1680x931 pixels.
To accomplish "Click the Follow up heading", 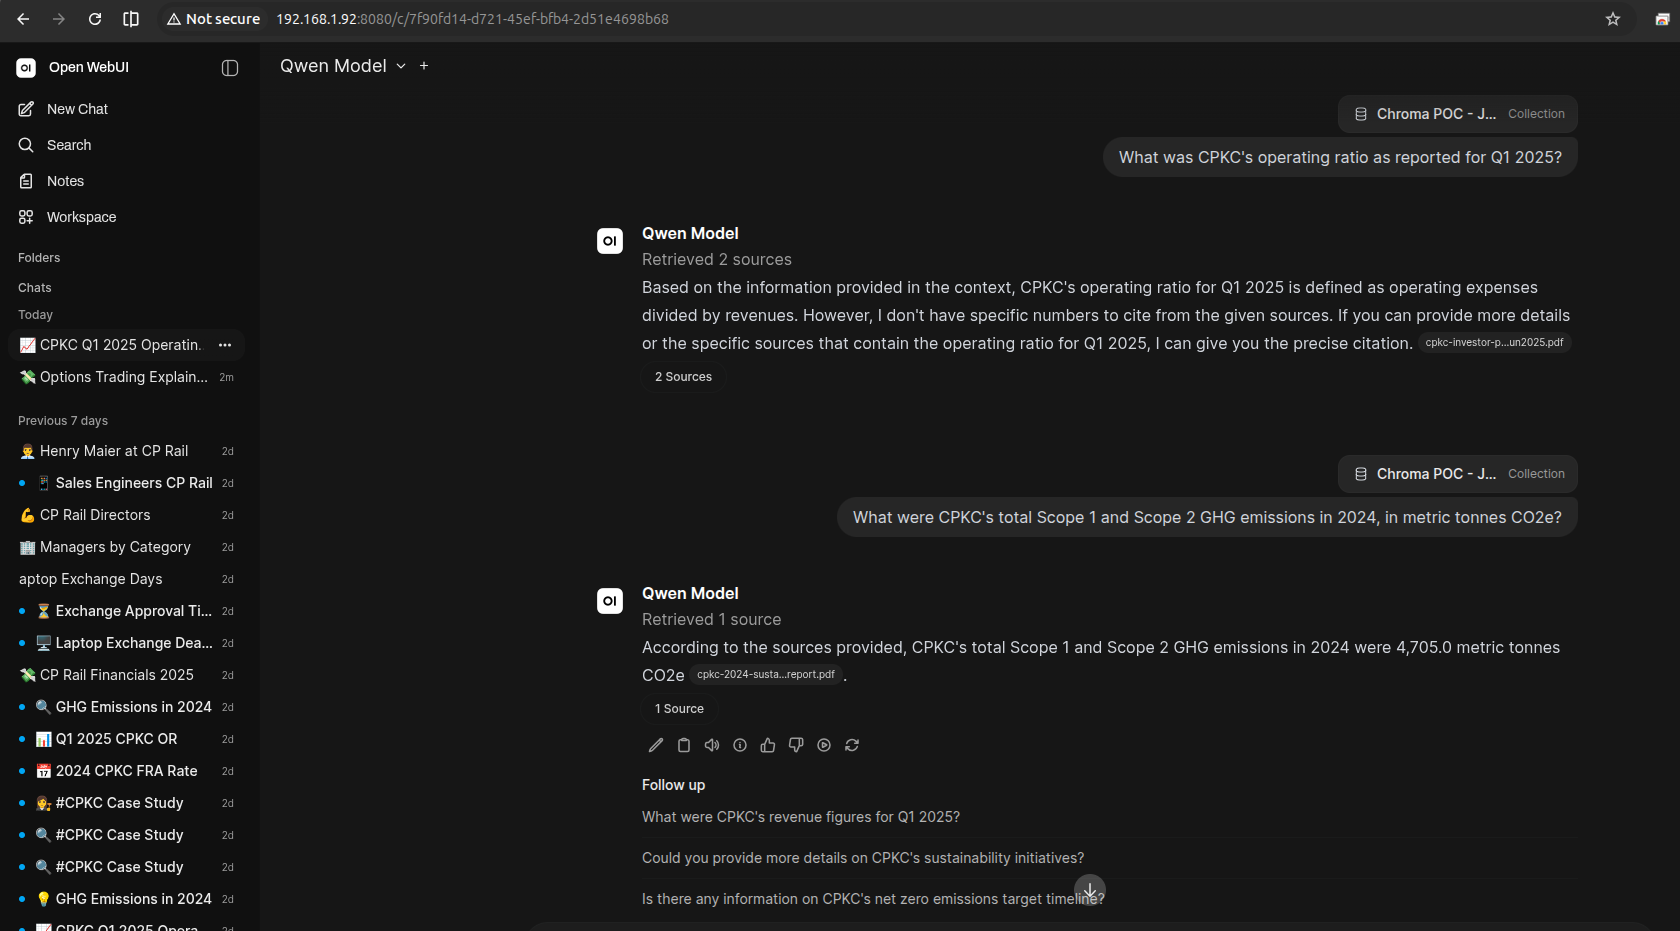I will click(x=673, y=785).
